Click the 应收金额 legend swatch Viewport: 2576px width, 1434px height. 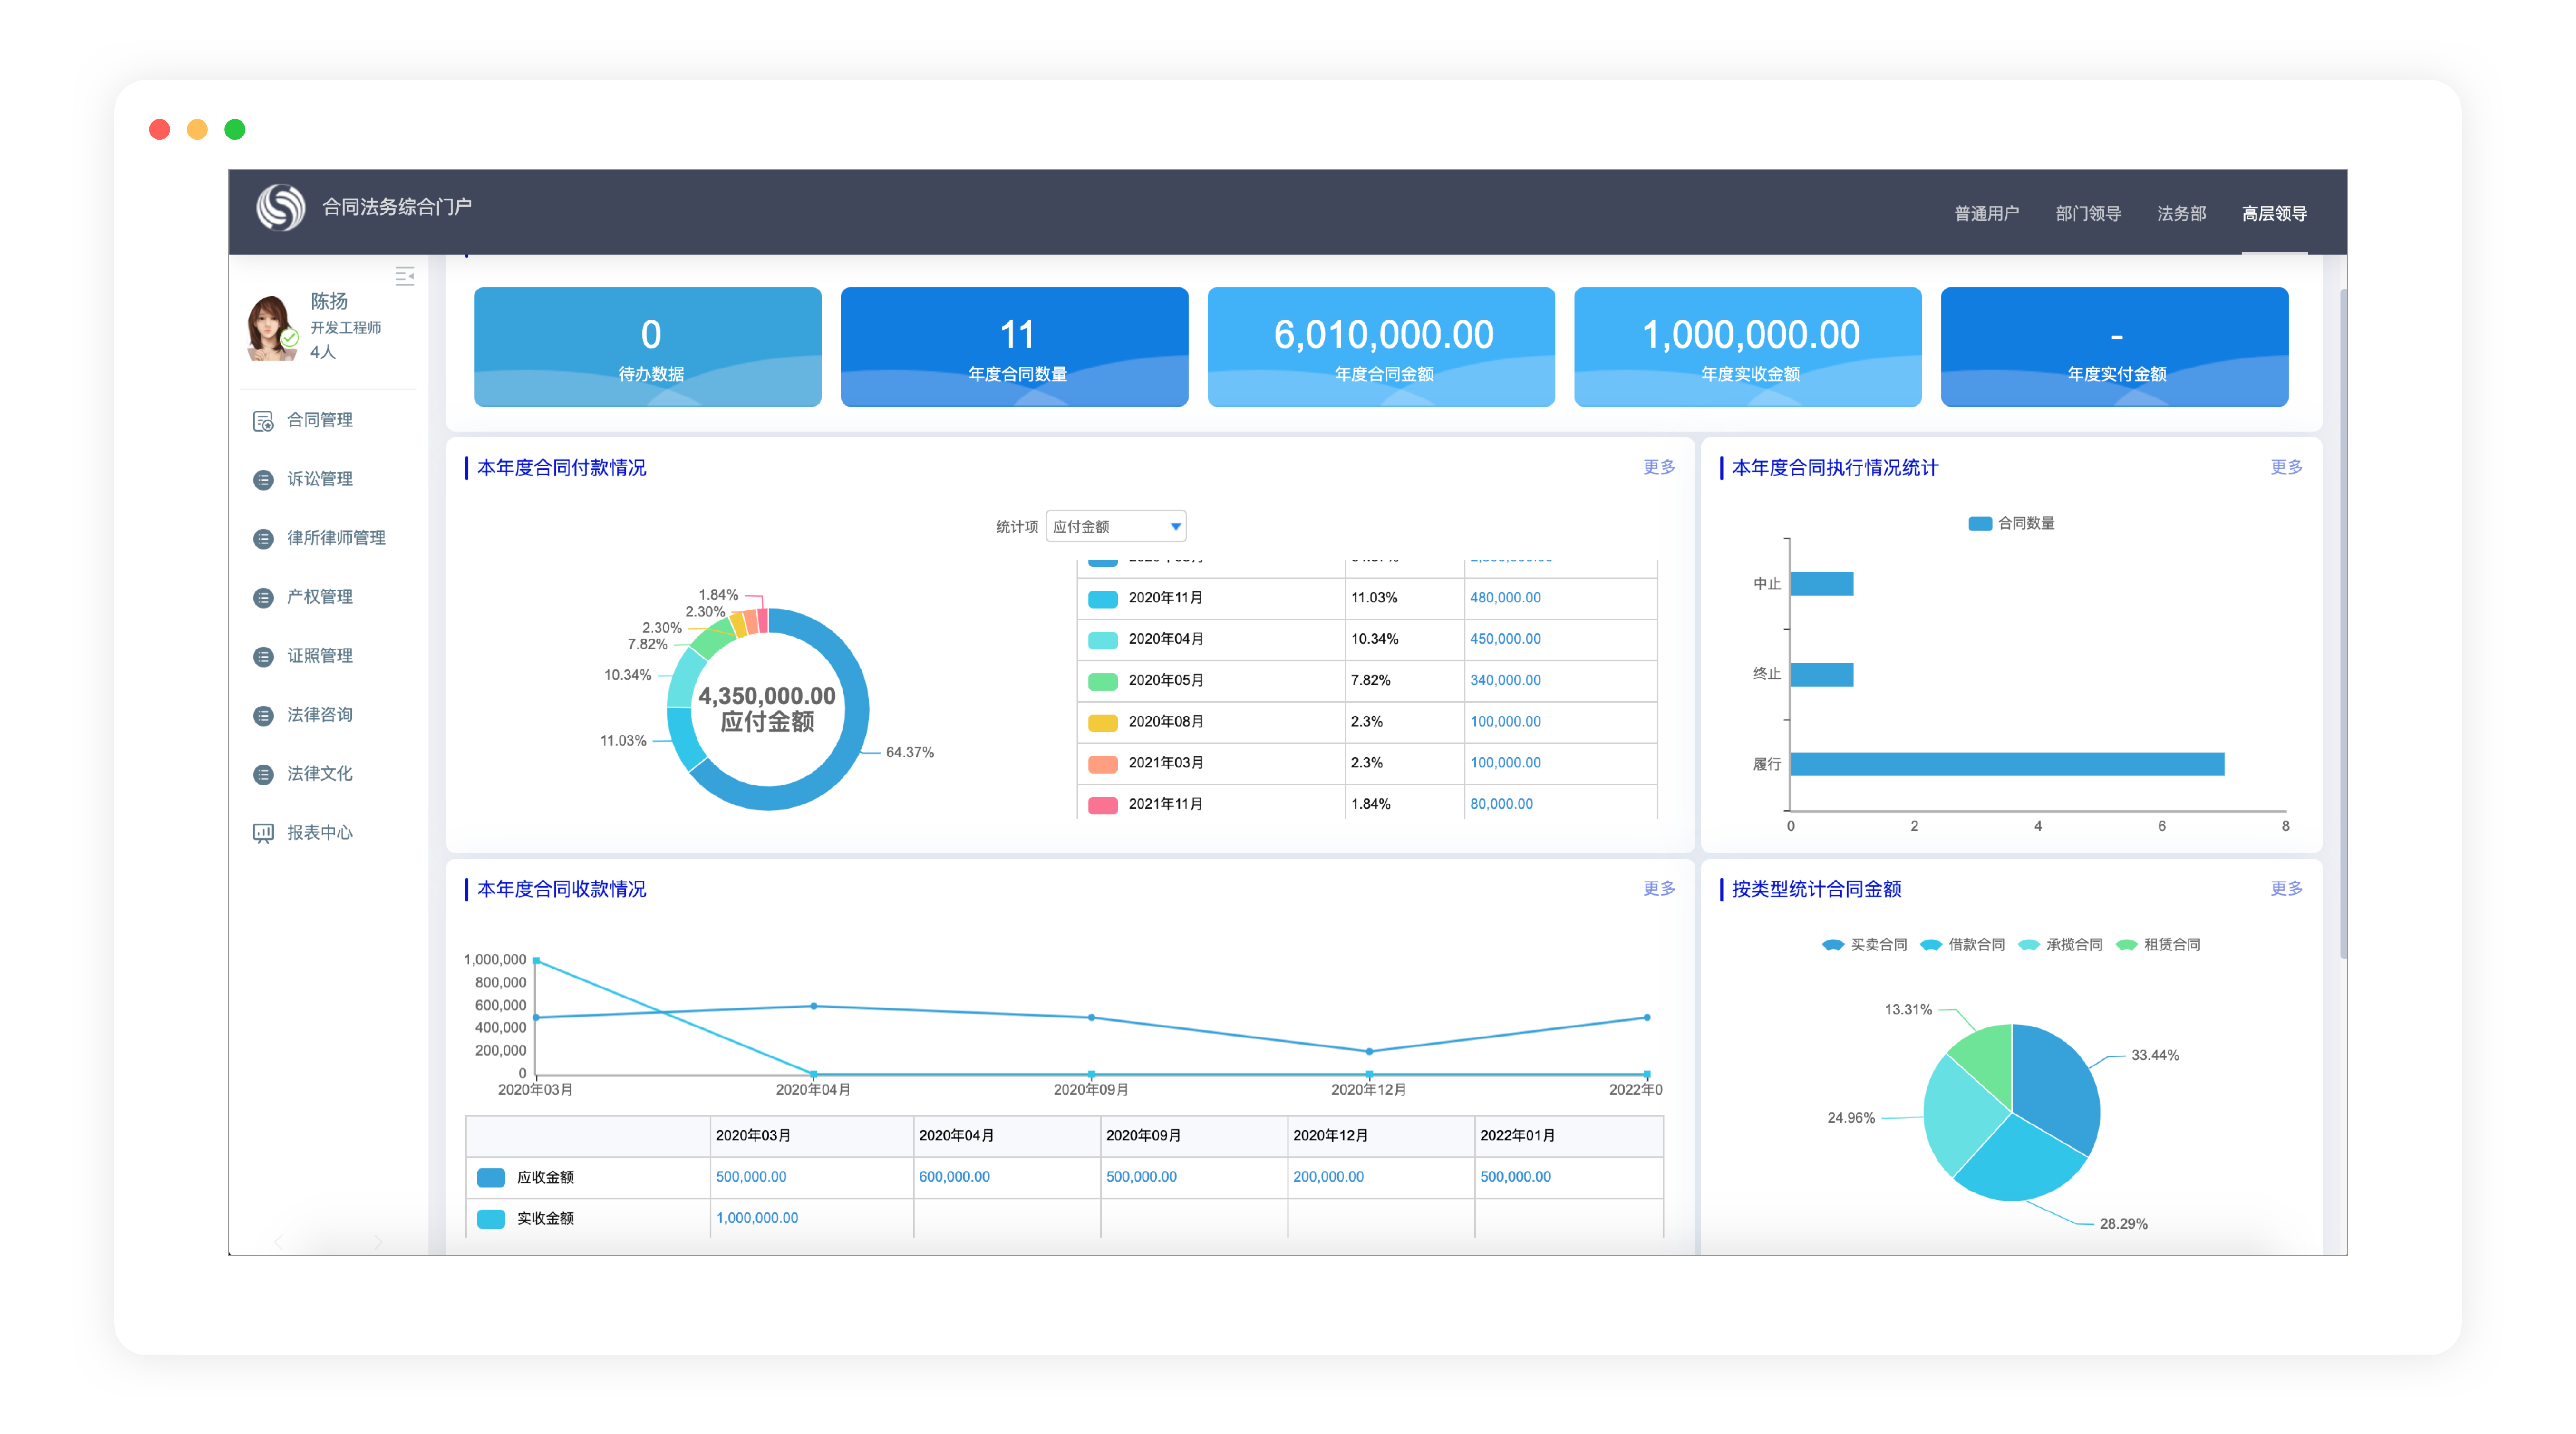(x=491, y=1178)
